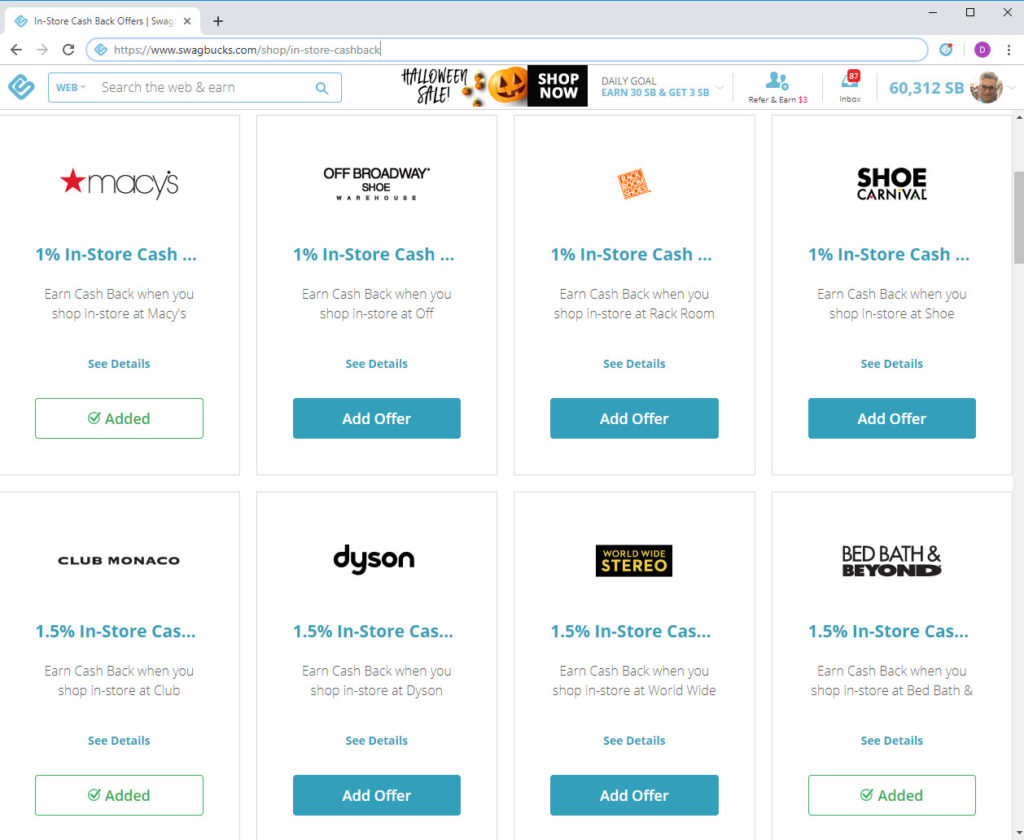The height and width of the screenshot is (840, 1024).
Task: Add the Dyson offer
Action: (376, 795)
